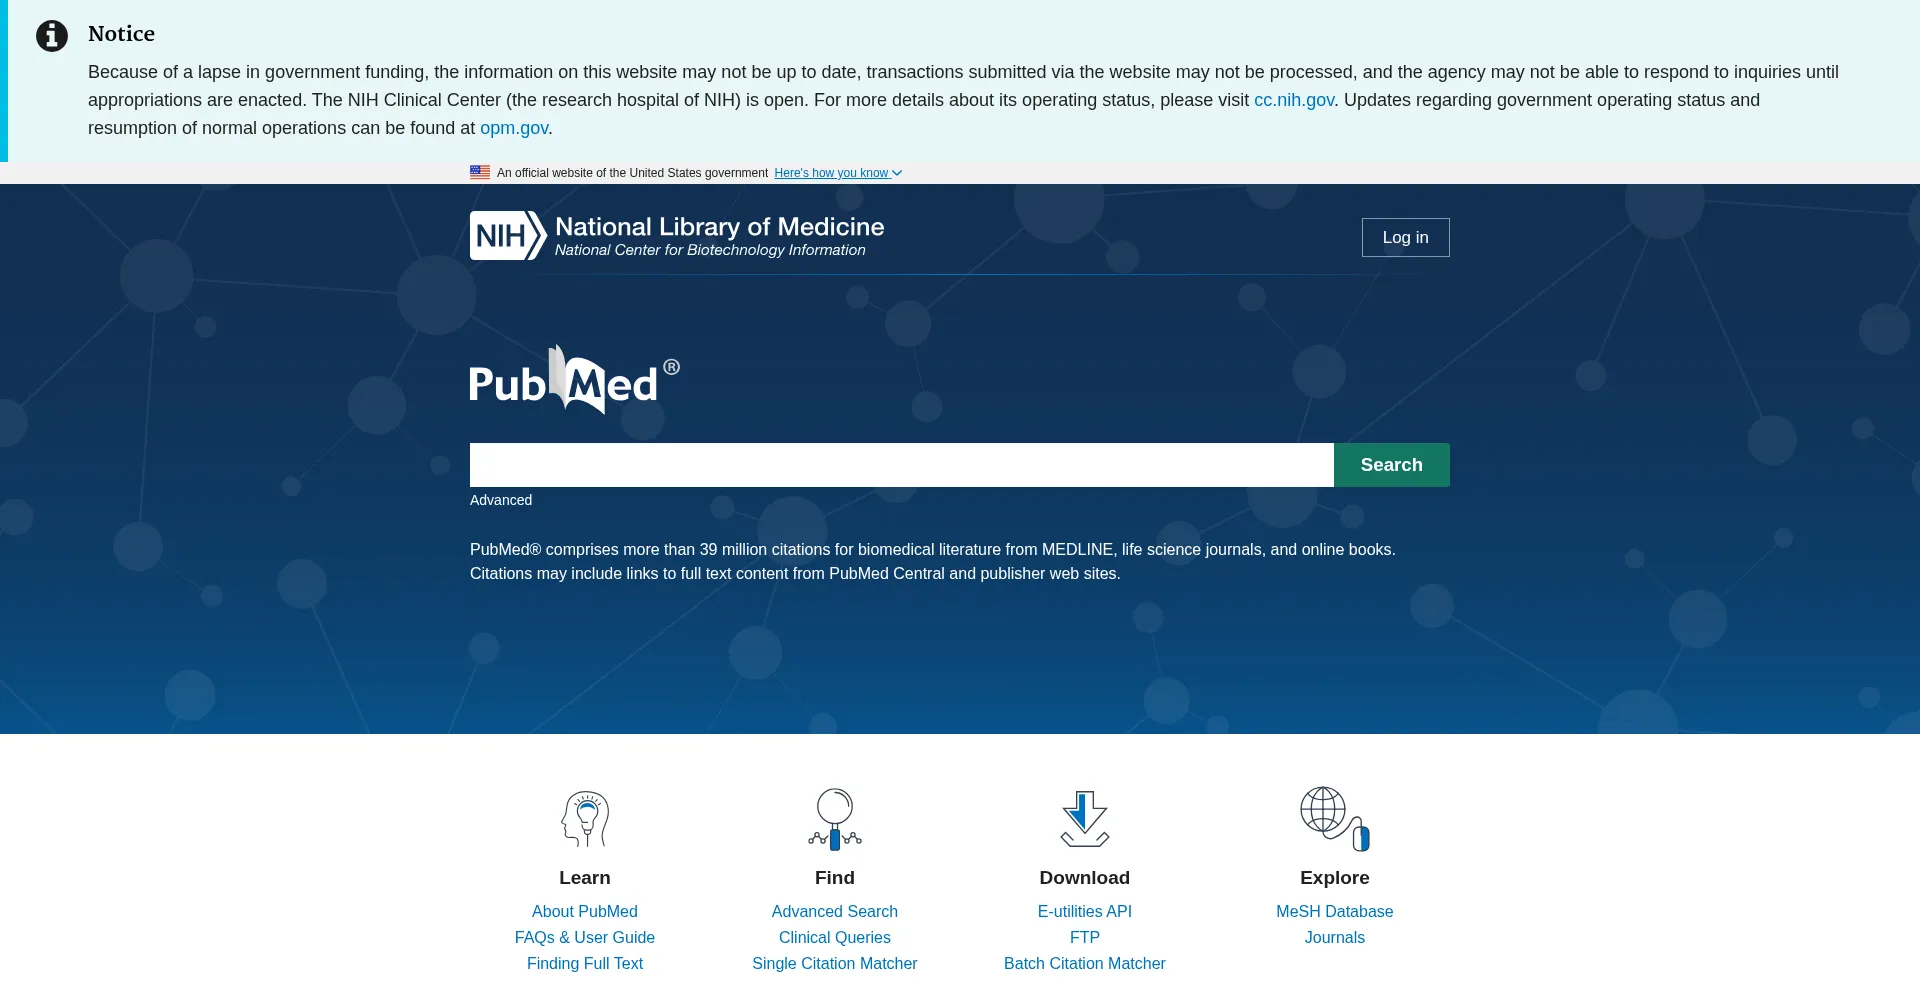Image resolution: width=1920 pixels, height=993 pixels.
Task: Click the green Search button
Action: click(1391, 465)
